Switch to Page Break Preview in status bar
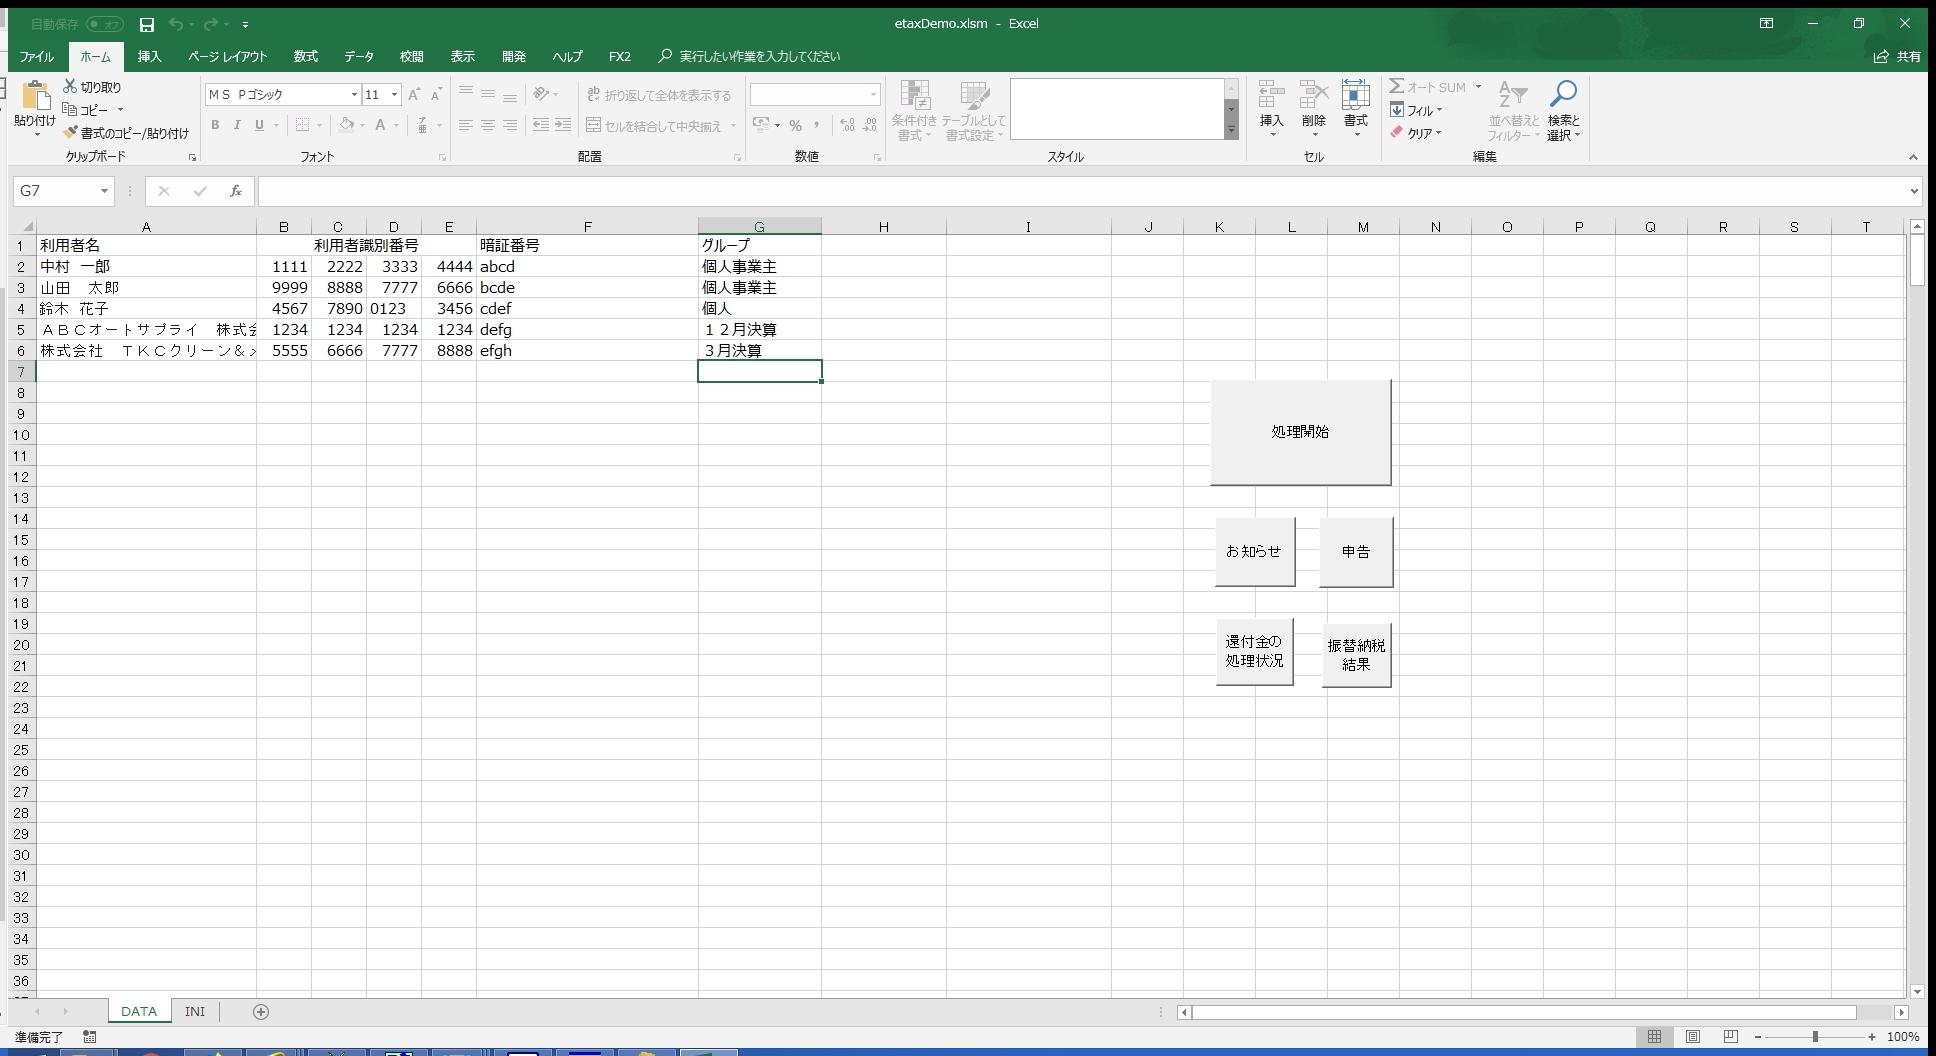 [1731, 1037]
